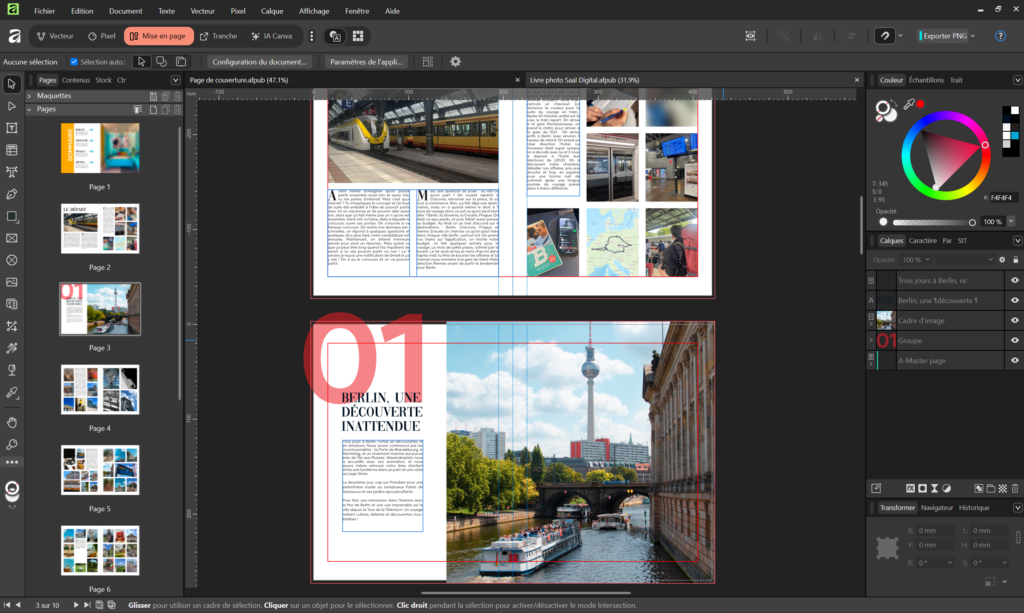1024x613 pixels.
Task: Select the Rectangle shape tool
Action: (12, 216)
